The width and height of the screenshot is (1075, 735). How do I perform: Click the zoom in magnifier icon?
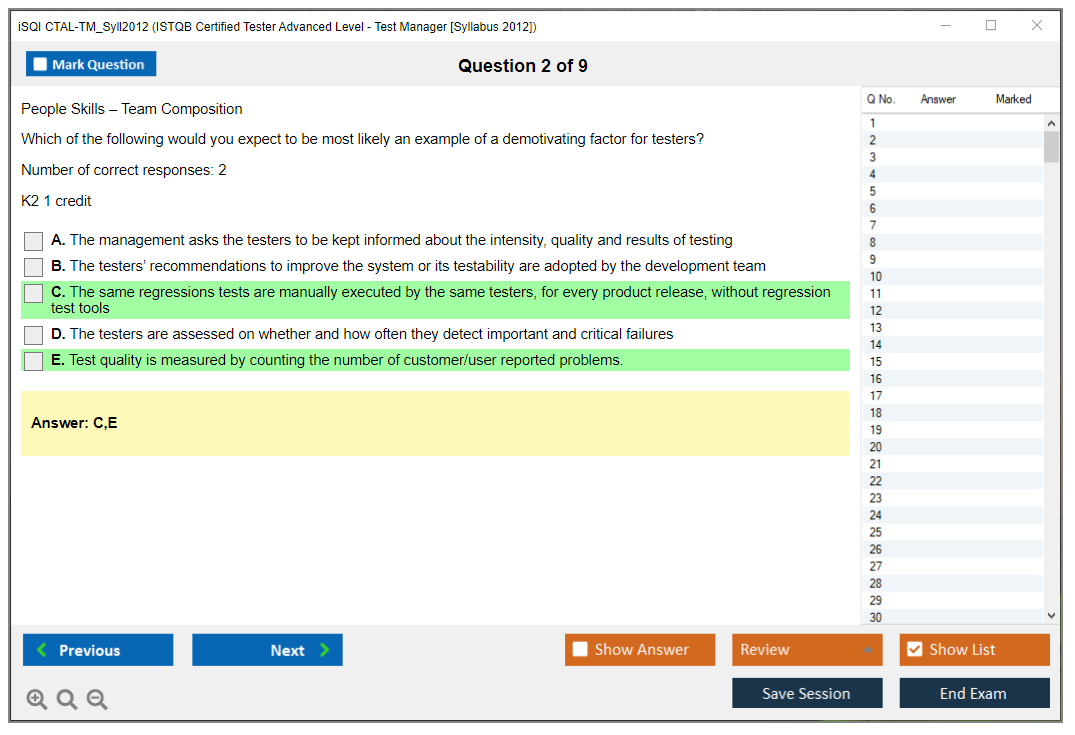pyautogui.click(x=37, y=699)
